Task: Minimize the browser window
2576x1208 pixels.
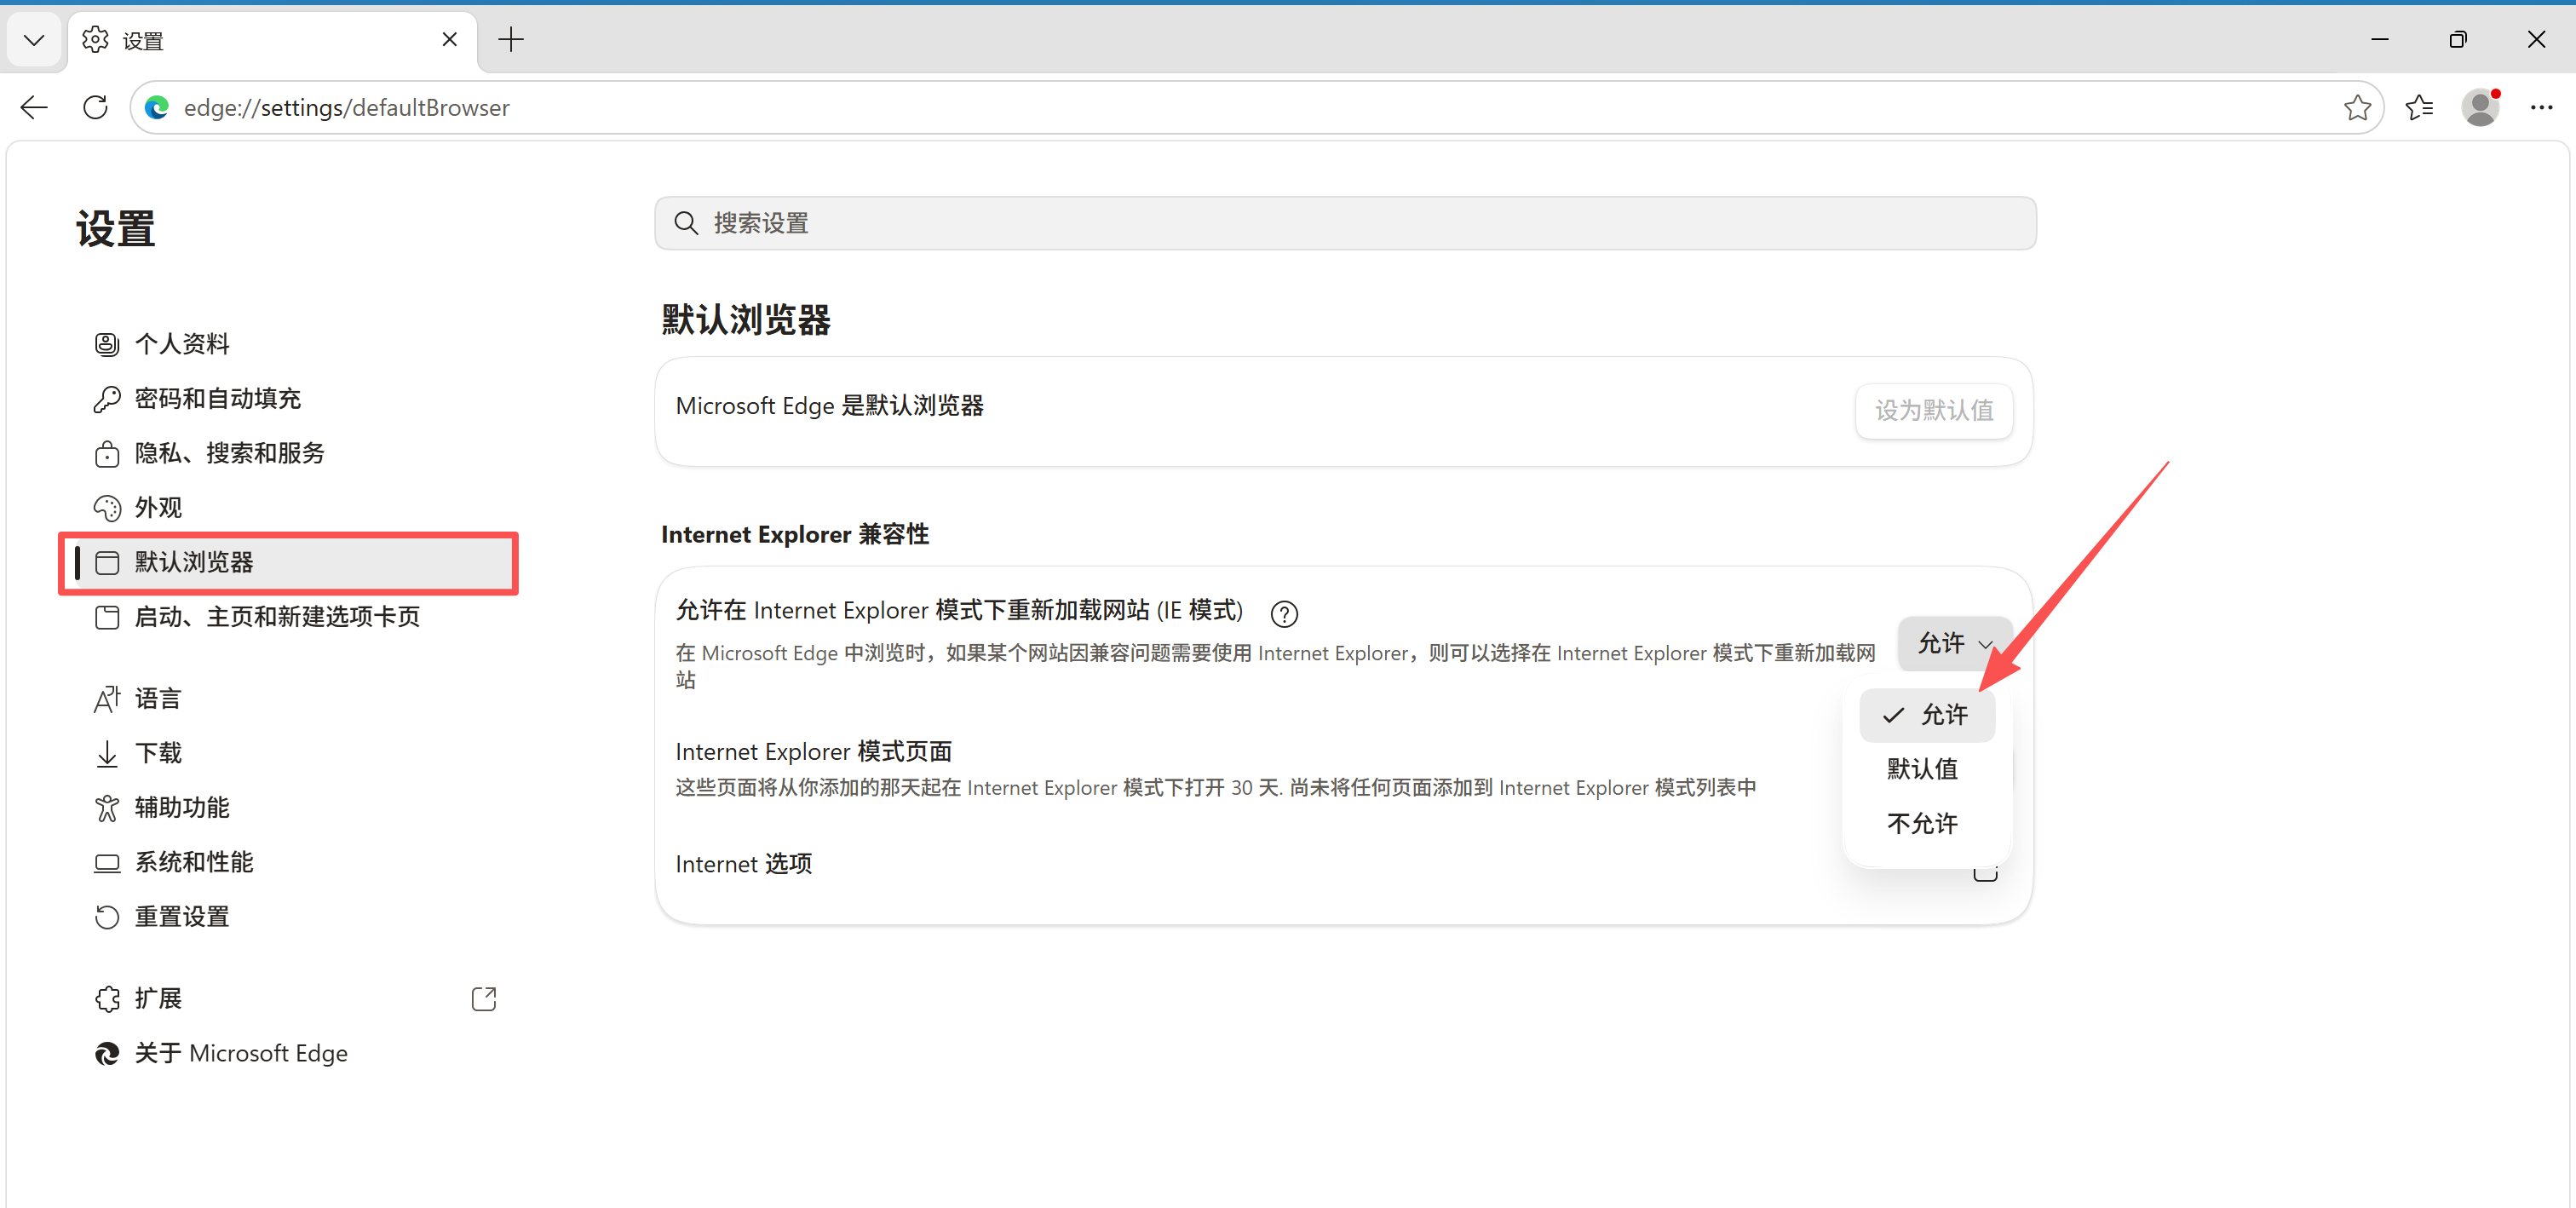Action: [2379, 39]
